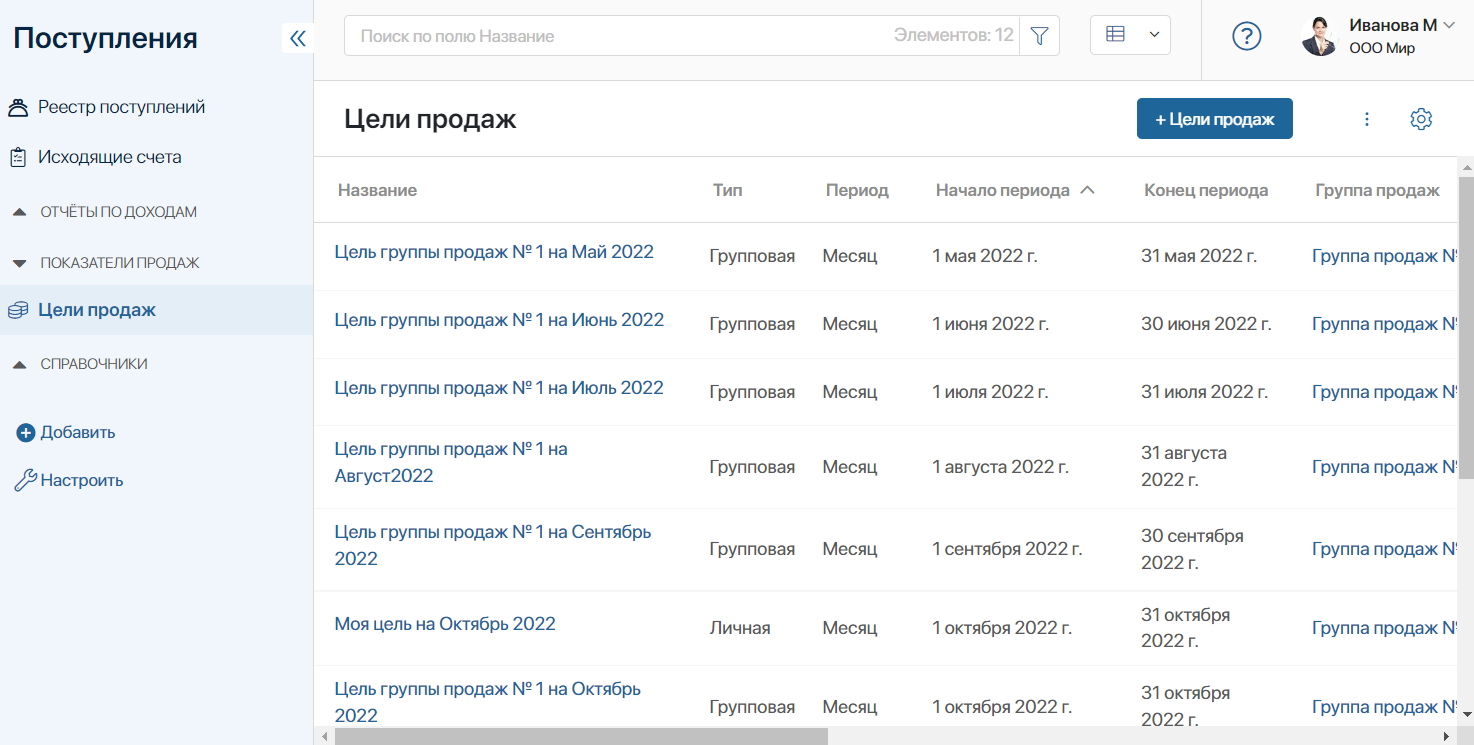Image resolution: width=1474 pixels, height=745 pixels.
Task: Open the filter funnel icon in search
Action: pos(1039,36)
